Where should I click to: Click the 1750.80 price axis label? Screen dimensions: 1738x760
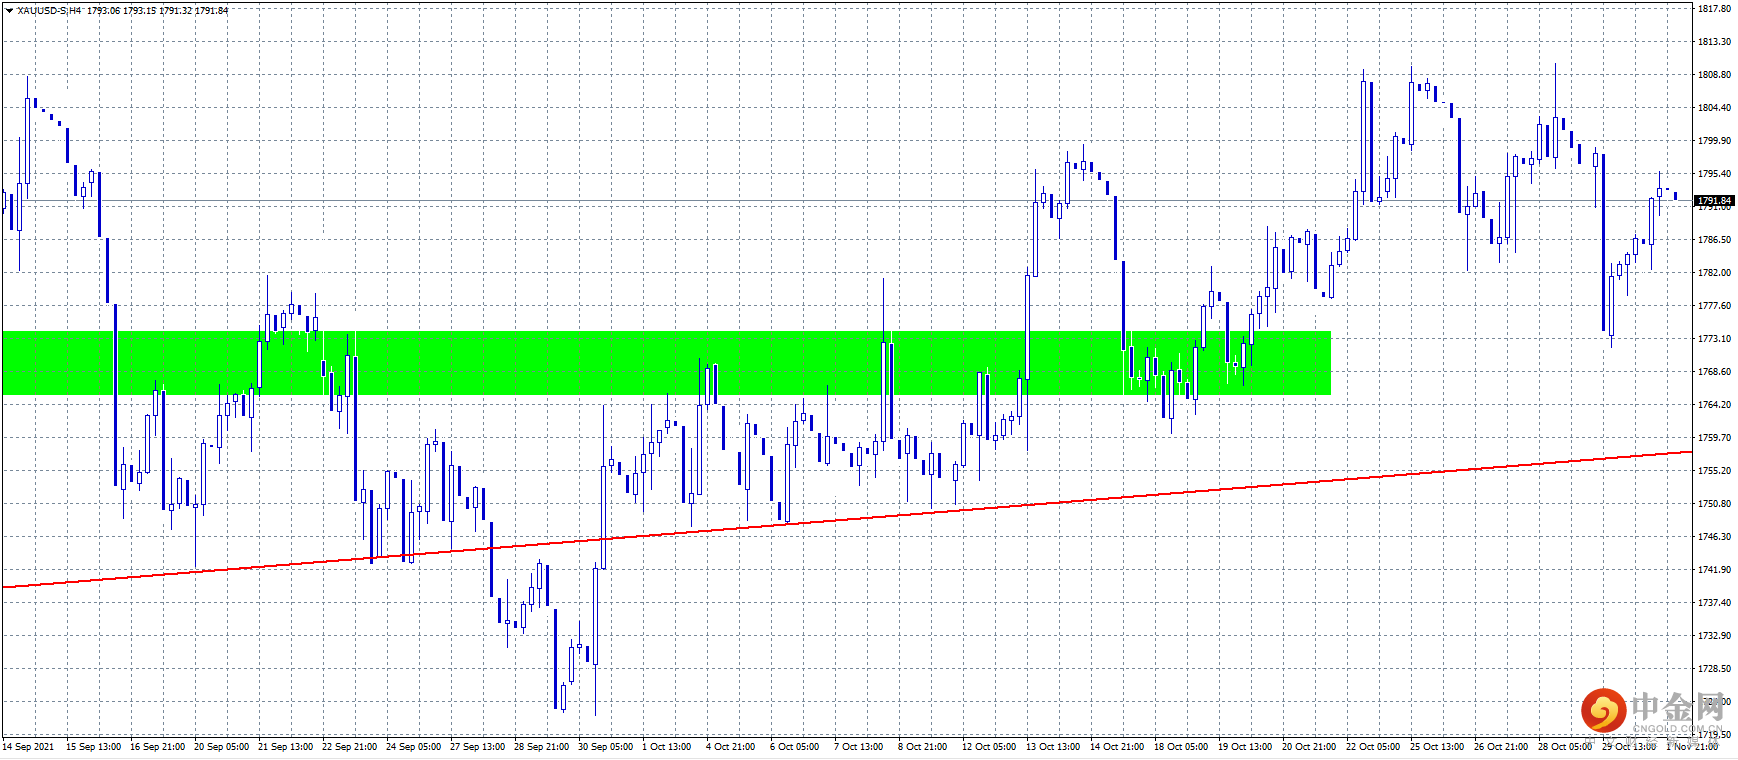[1714, 504]
